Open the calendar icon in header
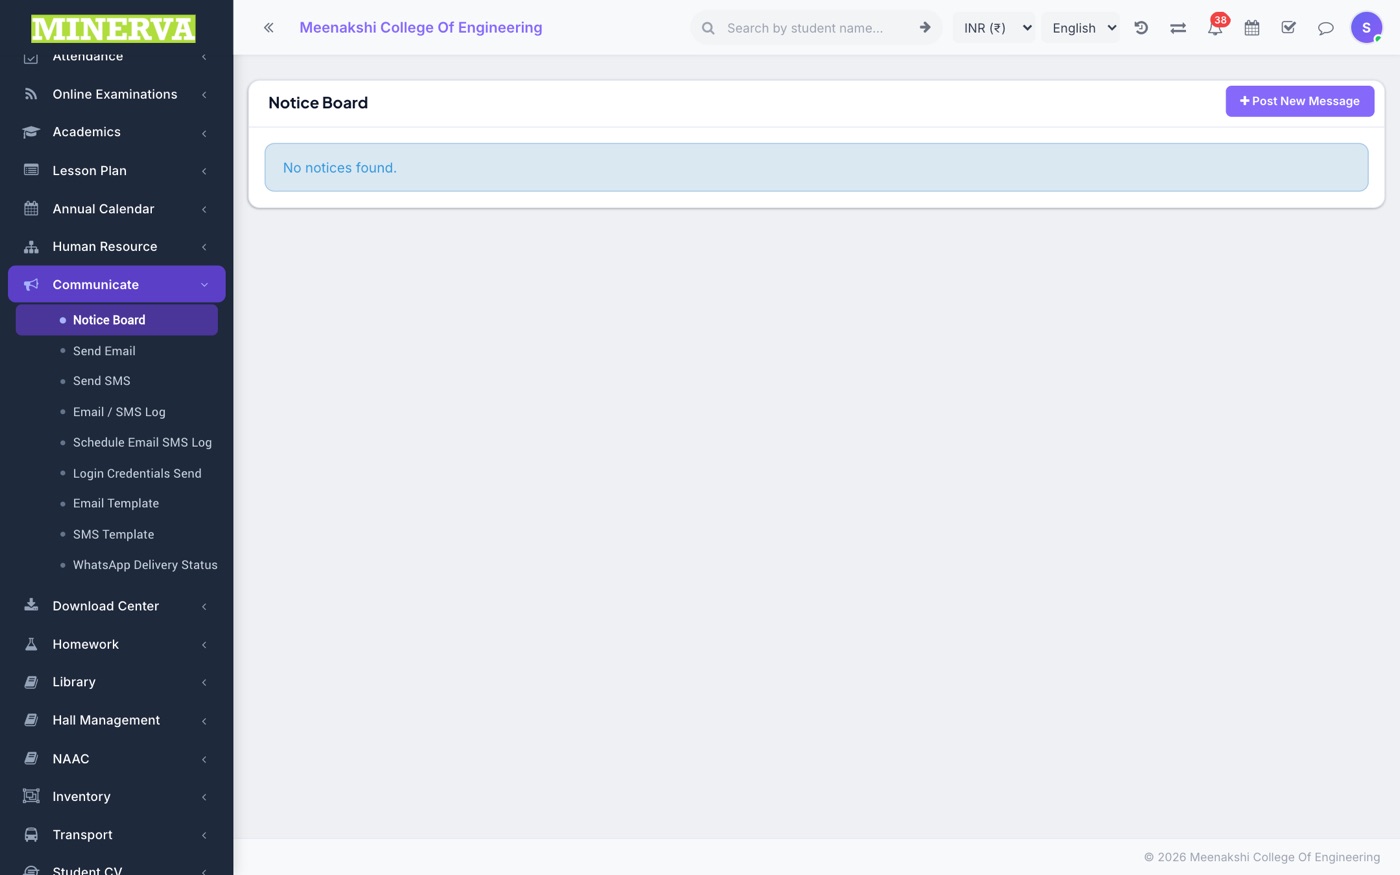This screenshot has width=1400, height=875. pyautogui.click(x=1252, y=28)
